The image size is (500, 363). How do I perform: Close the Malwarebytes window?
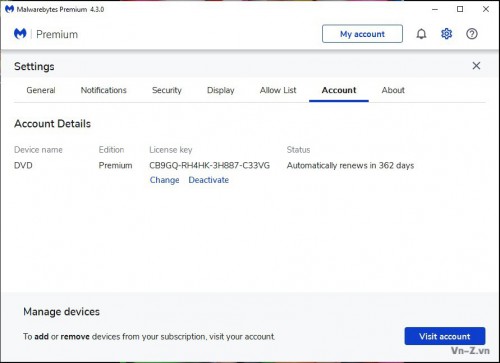click(x=486, y=9)
